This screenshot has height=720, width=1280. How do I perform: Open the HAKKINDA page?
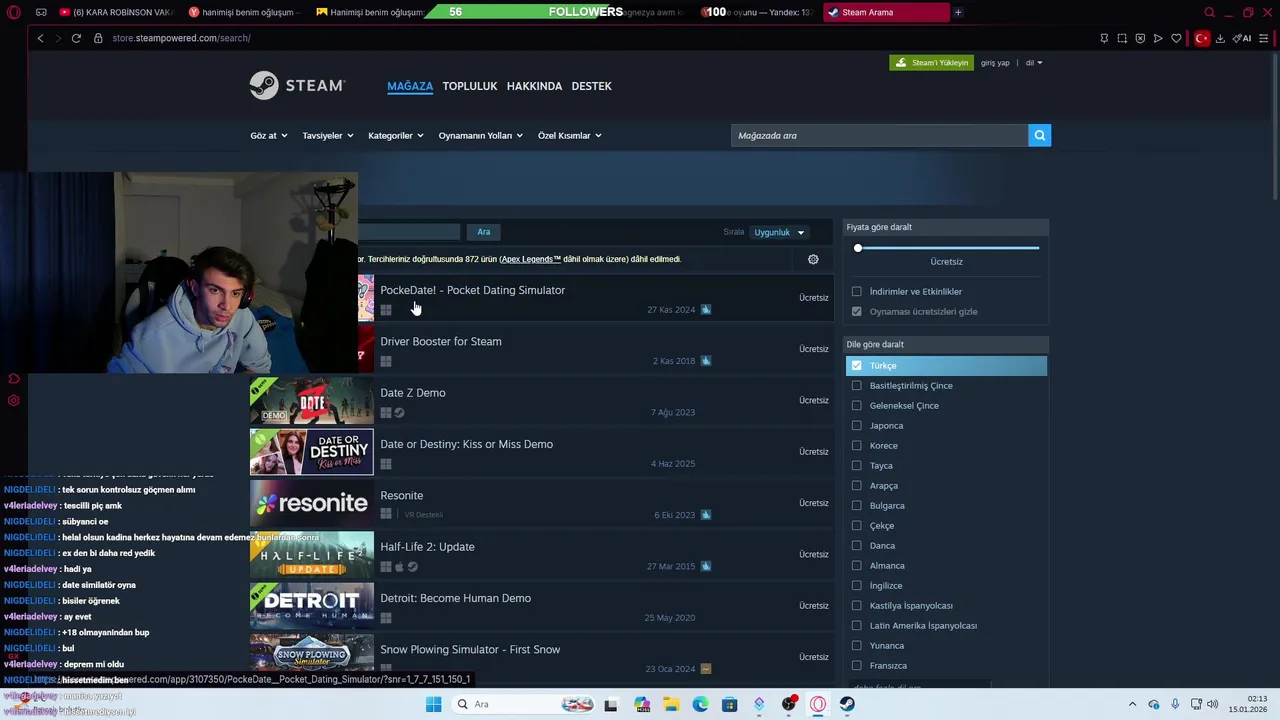point(534,86)
